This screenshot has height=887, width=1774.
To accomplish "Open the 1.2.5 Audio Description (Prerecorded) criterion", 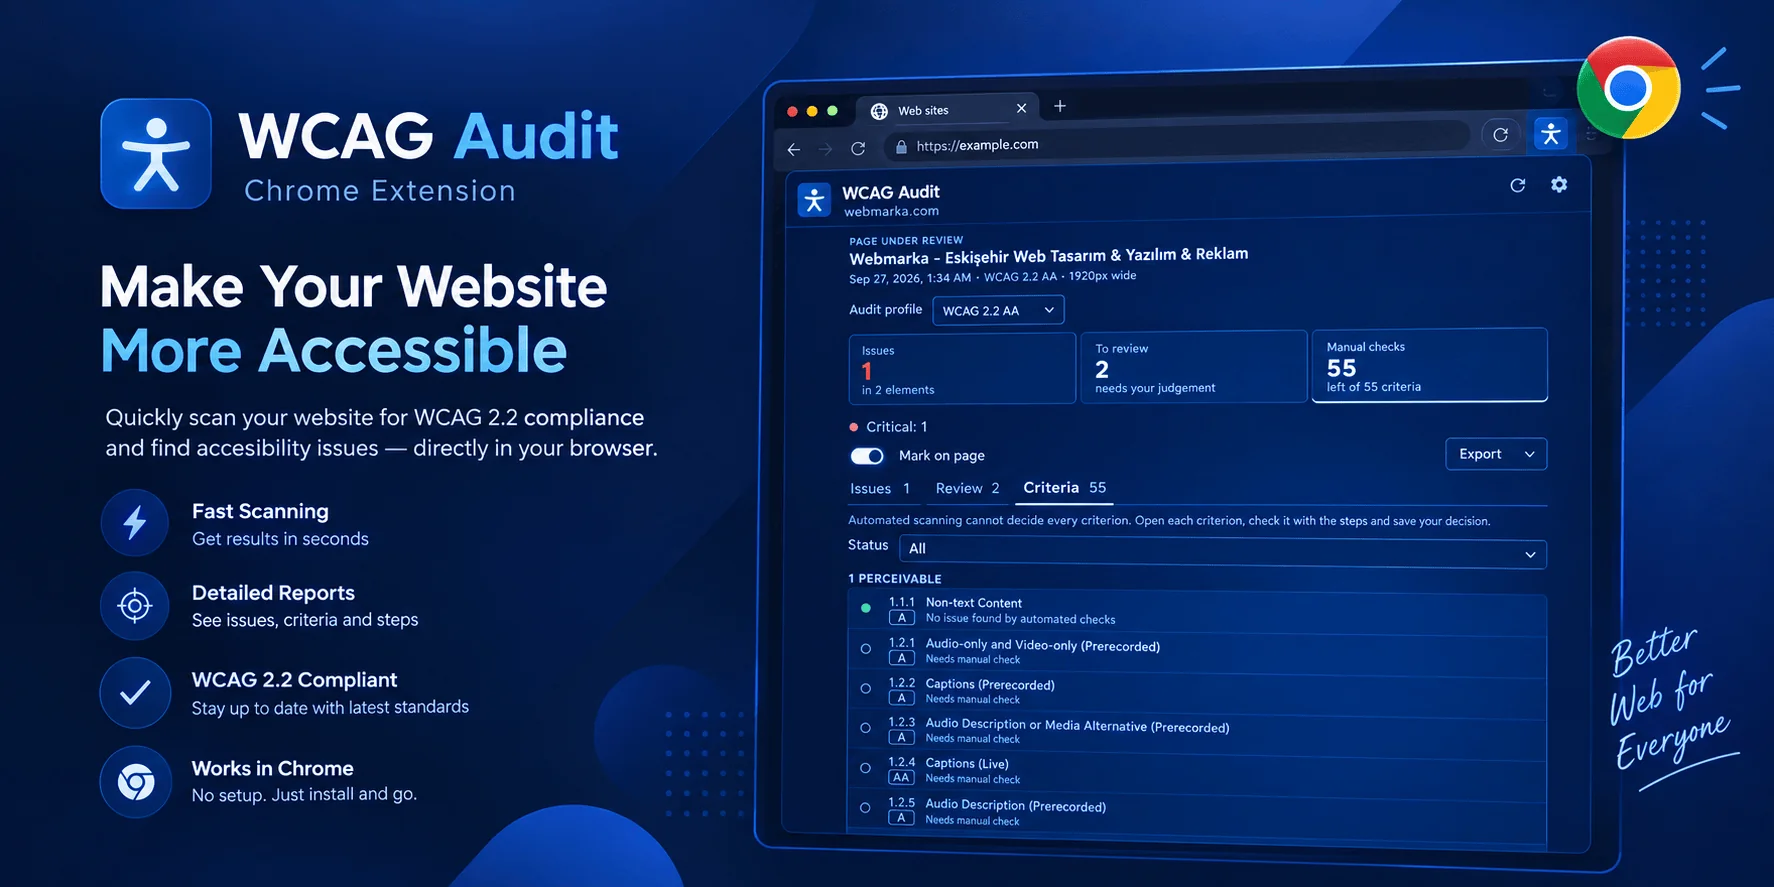I will [x=1197, y=812].
